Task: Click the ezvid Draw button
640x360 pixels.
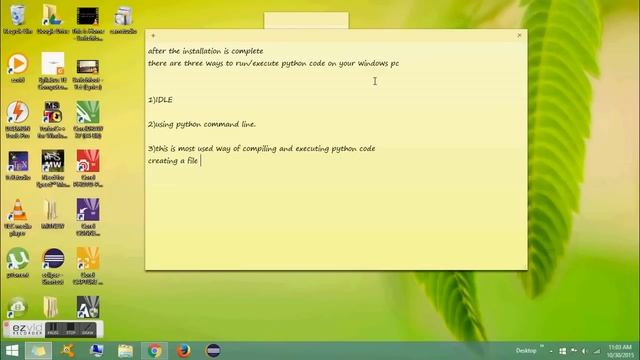Action: (x=87, y=329)
